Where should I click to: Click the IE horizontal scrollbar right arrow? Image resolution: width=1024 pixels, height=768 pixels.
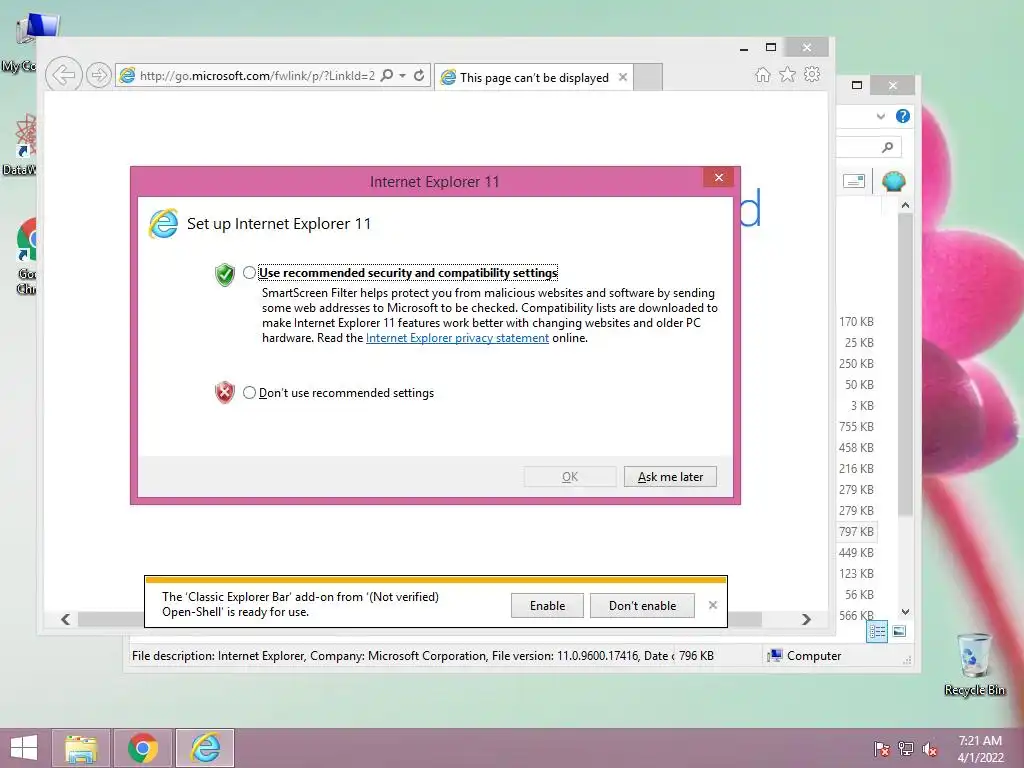tap(807, 619)
